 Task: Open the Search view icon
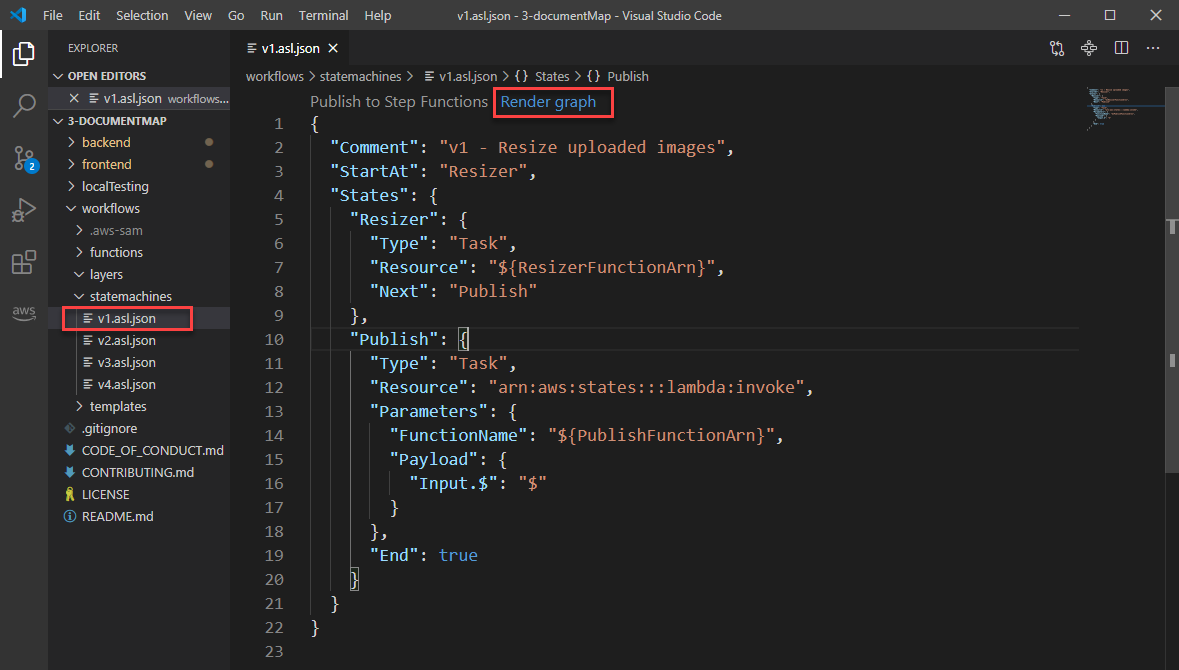pos(24,105)
